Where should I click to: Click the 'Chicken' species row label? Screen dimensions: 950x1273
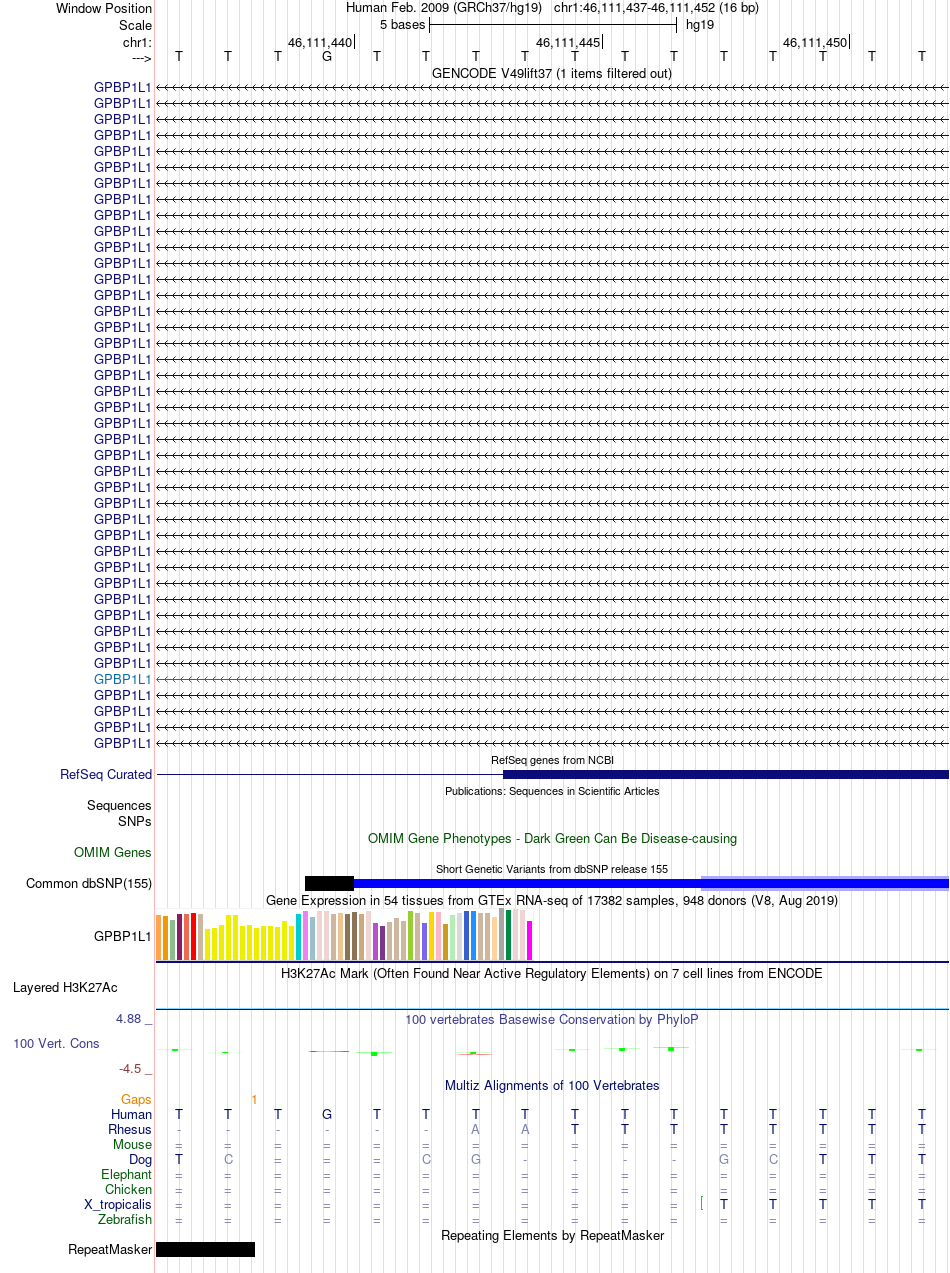coord(129,1189)
